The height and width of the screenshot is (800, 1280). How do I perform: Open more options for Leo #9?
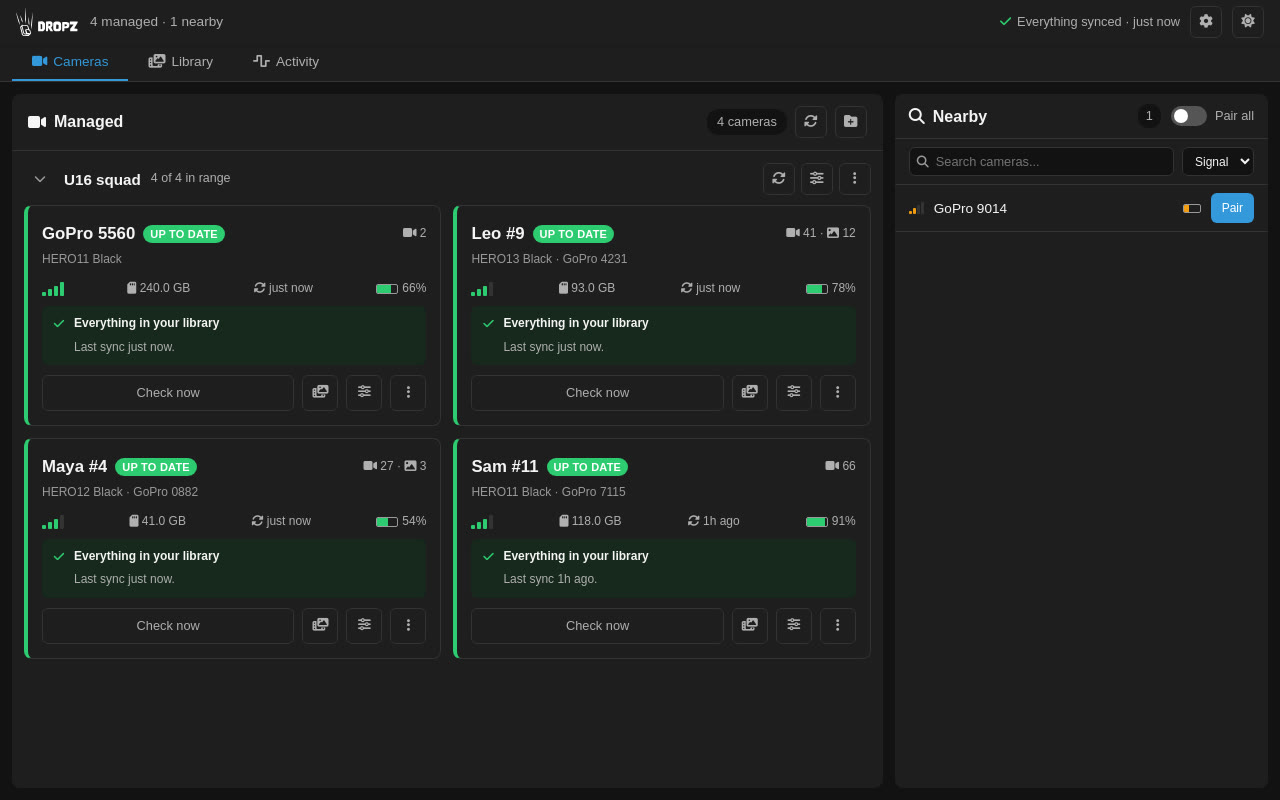click(838, 393)
